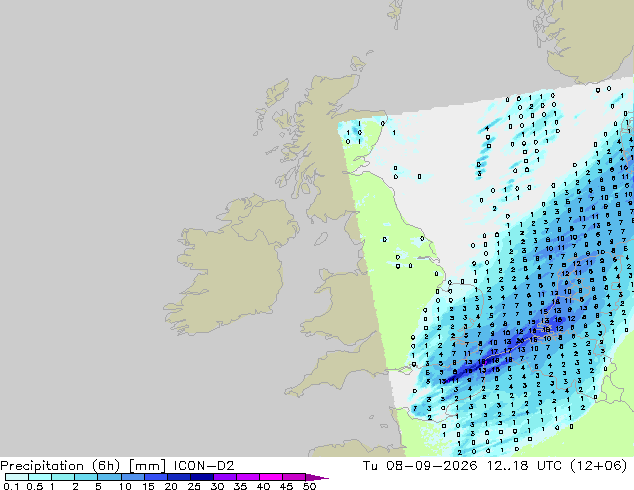Choose the magenta 40–45 mm legend swatch

point(271,477)
